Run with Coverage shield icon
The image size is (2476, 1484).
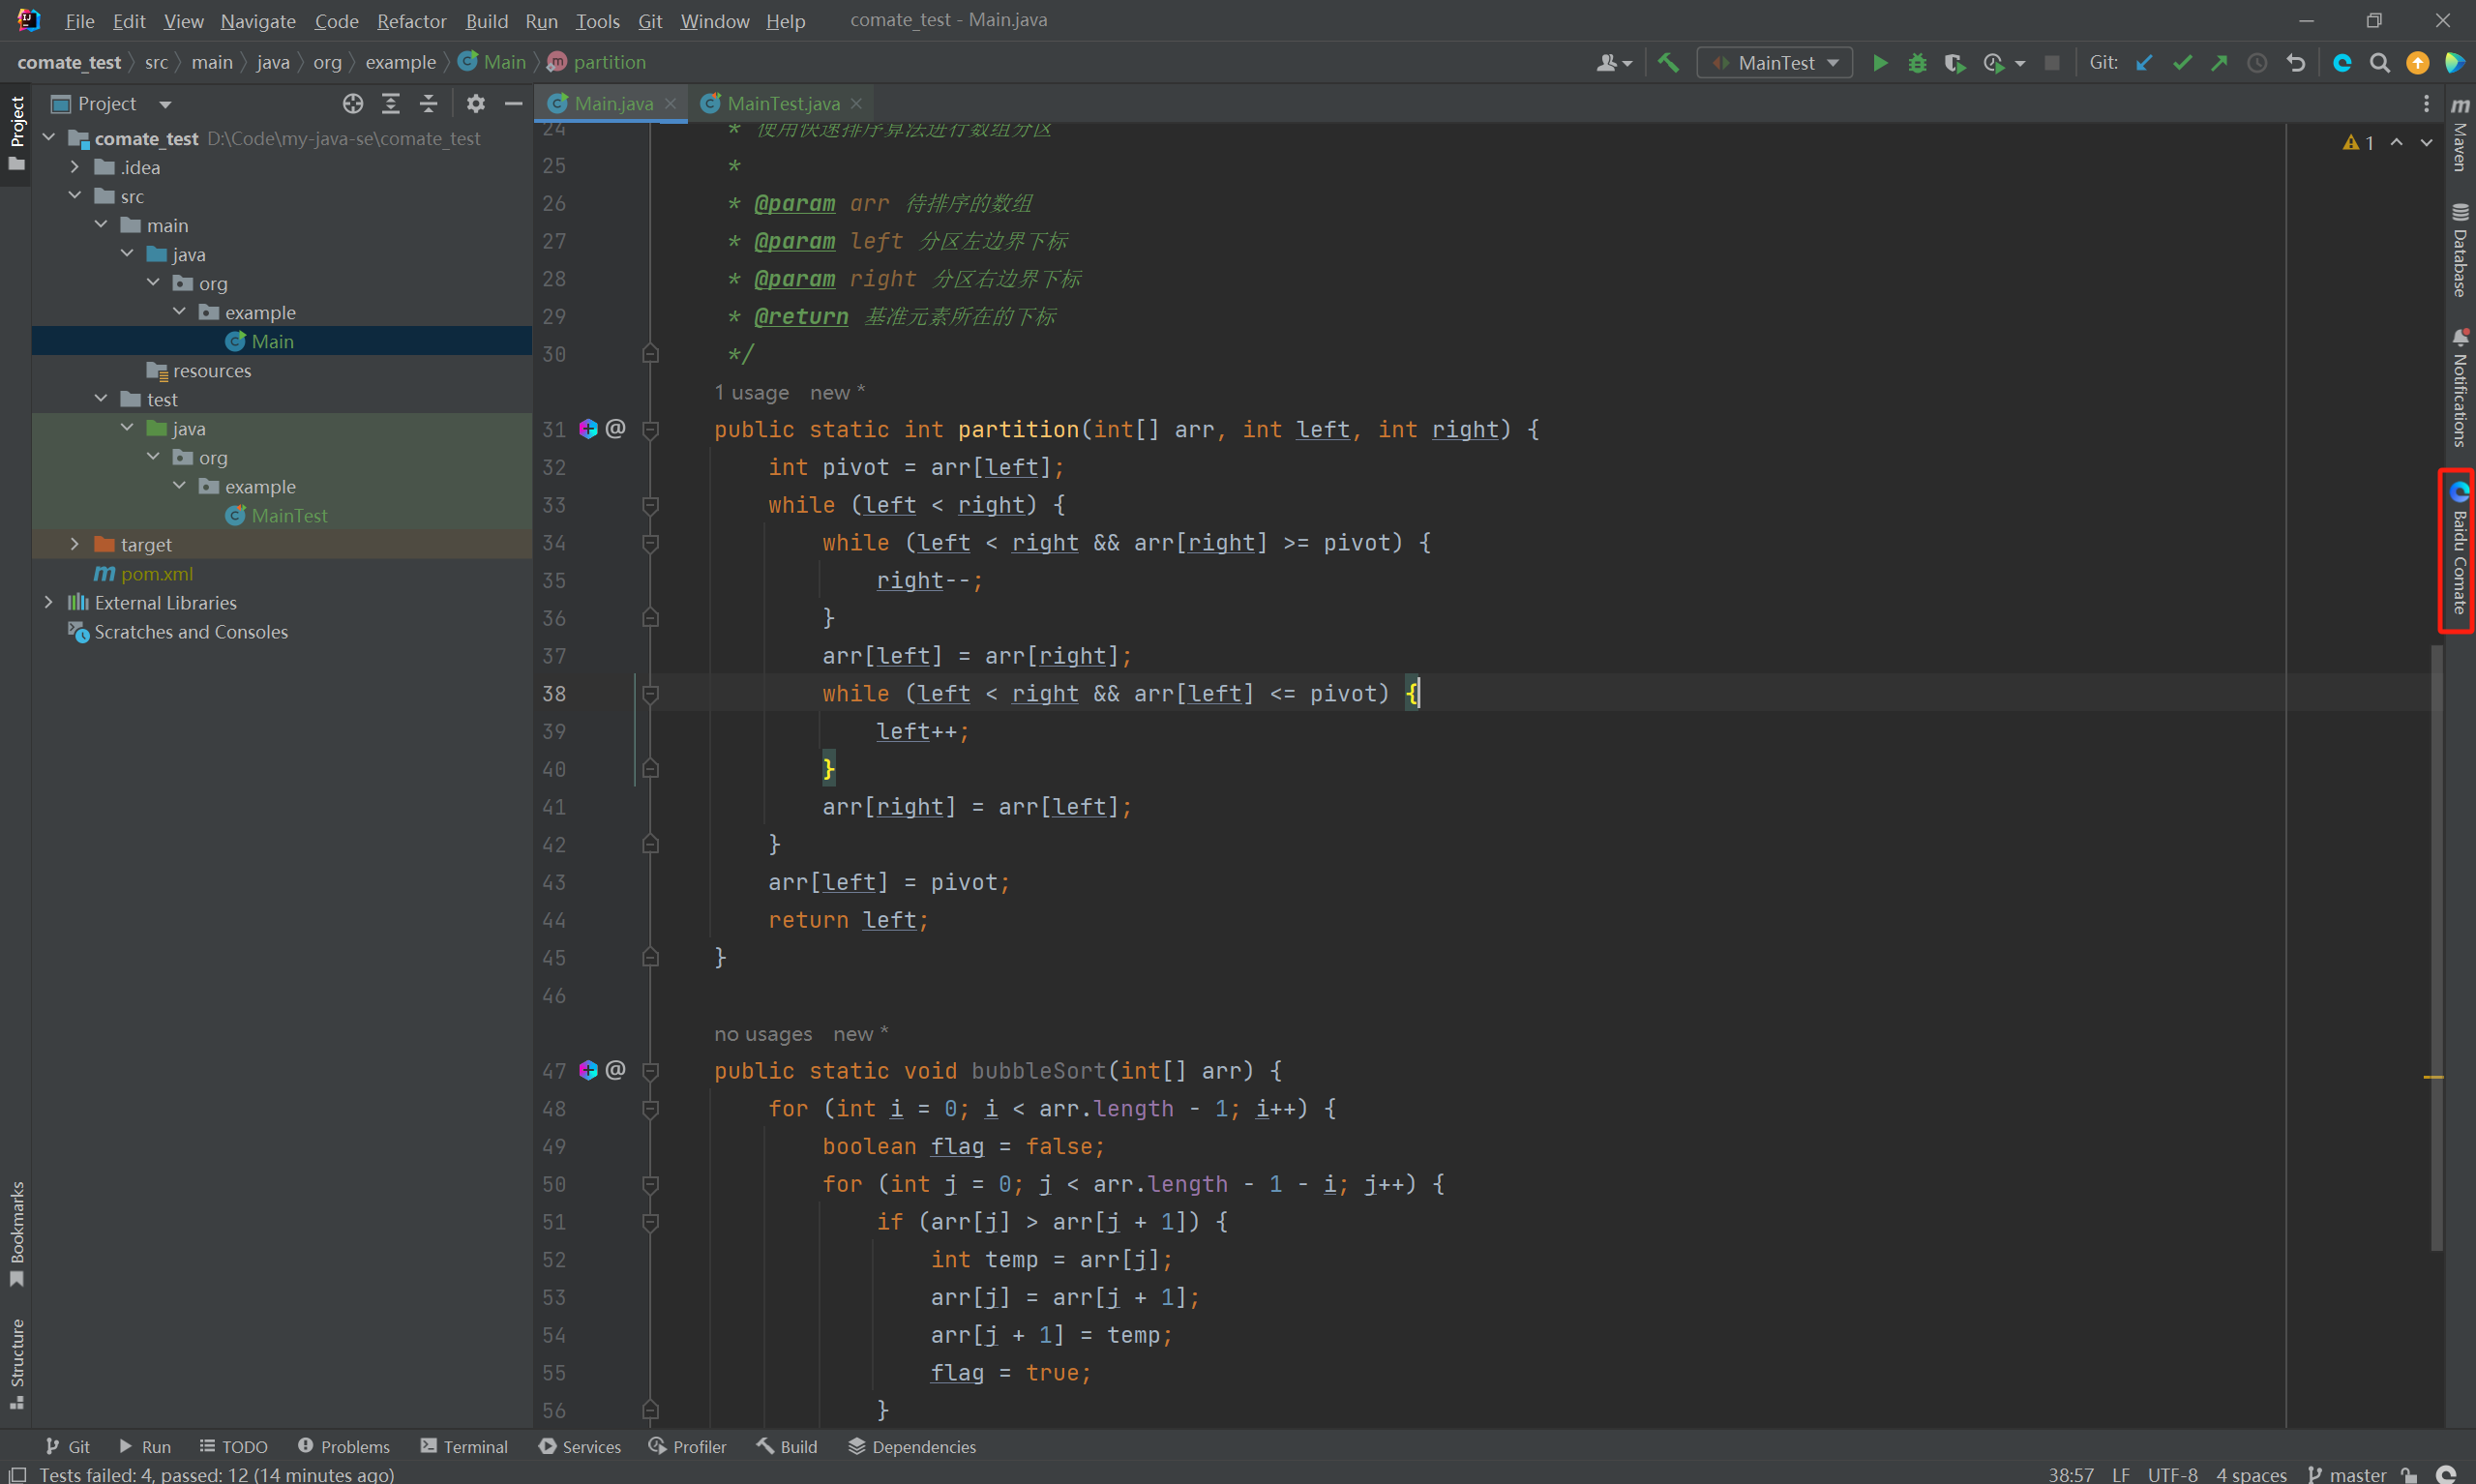[x=1954, y=63]
